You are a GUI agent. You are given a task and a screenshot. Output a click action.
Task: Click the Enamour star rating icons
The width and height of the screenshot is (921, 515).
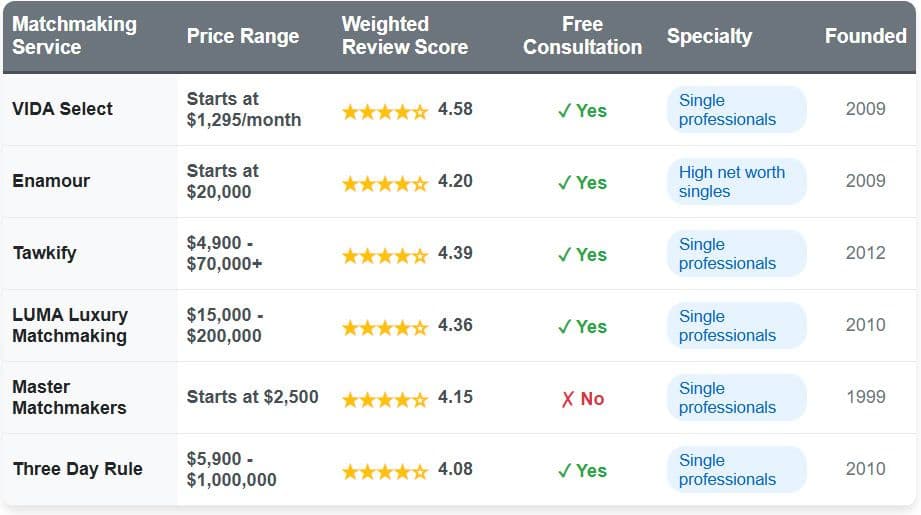pyautogui.click(x=385, y=183)
